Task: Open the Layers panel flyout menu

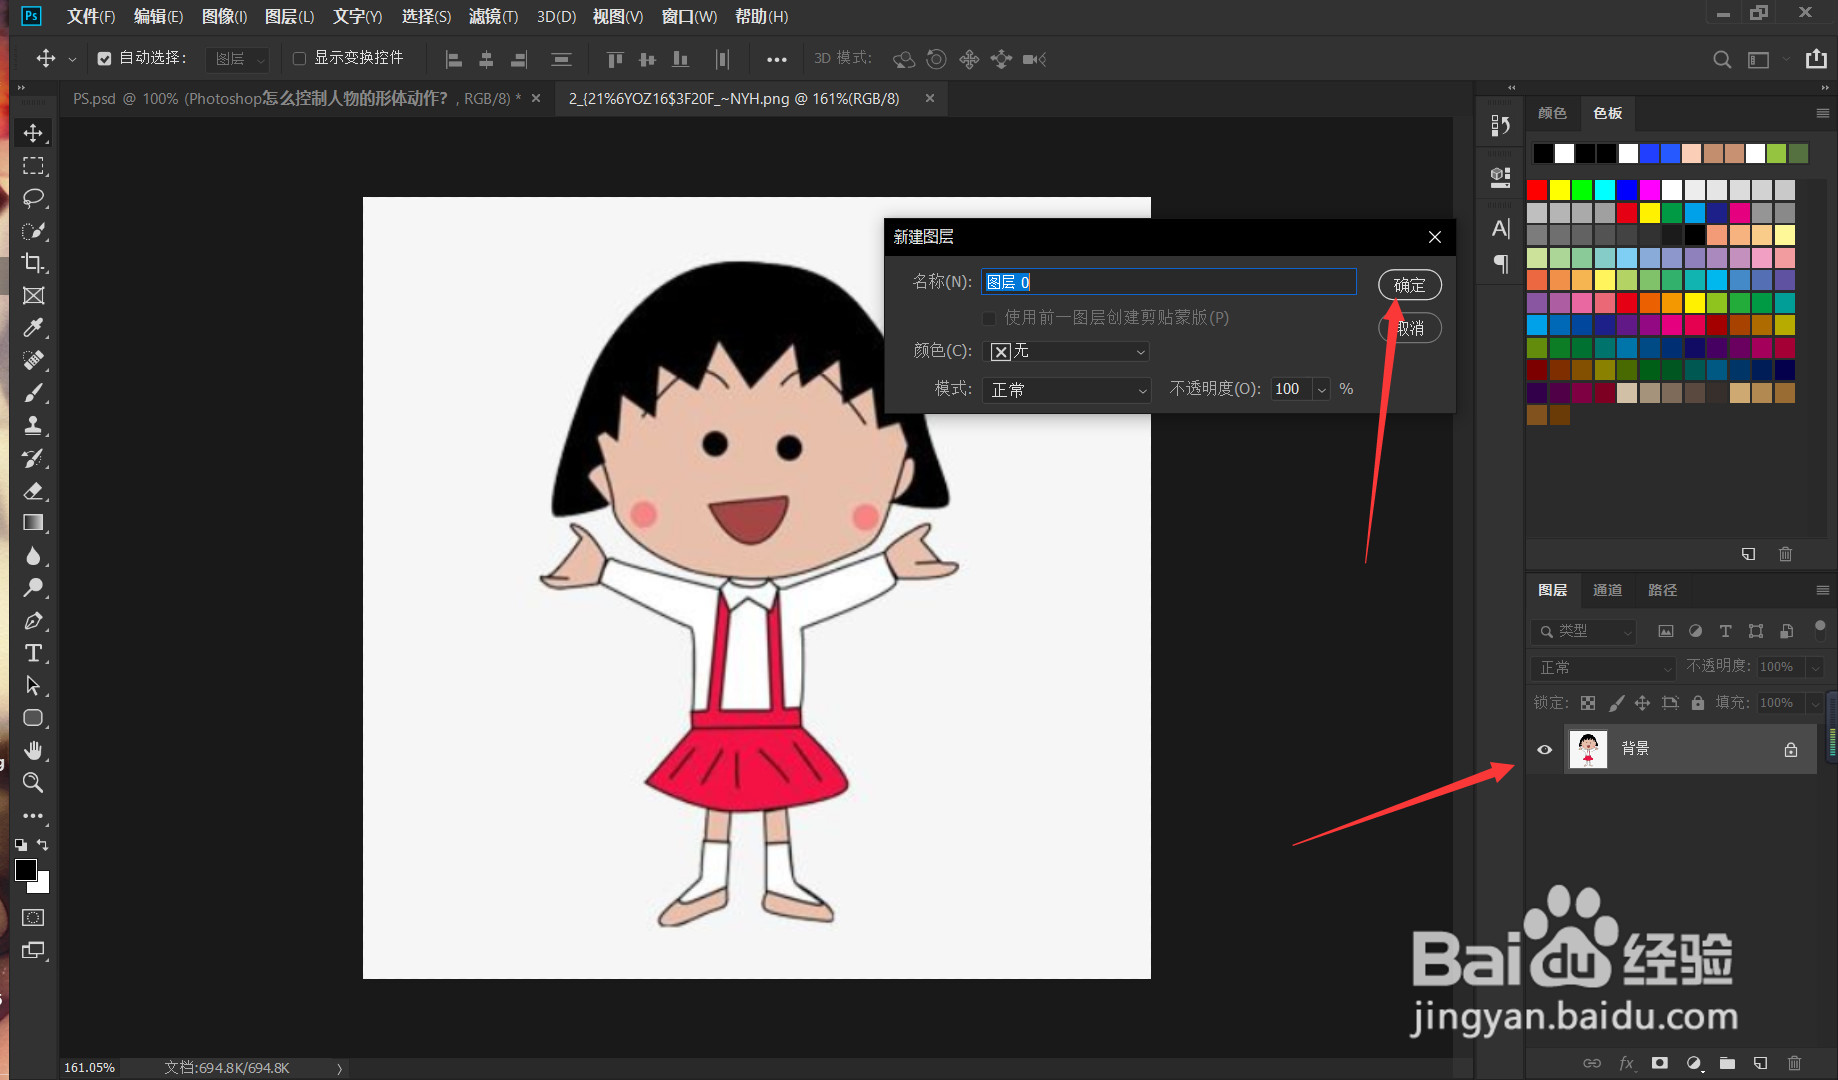Action: coord(1822,590)
